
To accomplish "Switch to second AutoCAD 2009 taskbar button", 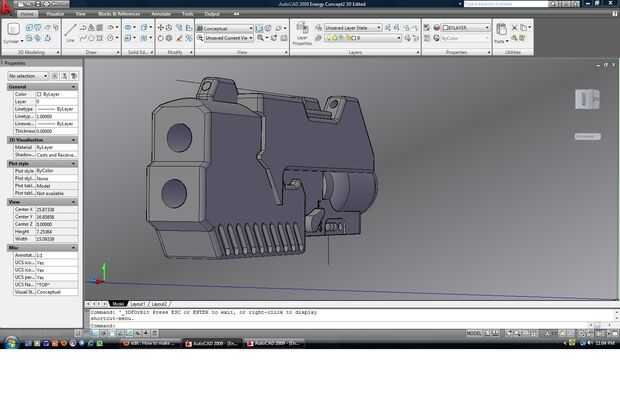I will (274, 343).
